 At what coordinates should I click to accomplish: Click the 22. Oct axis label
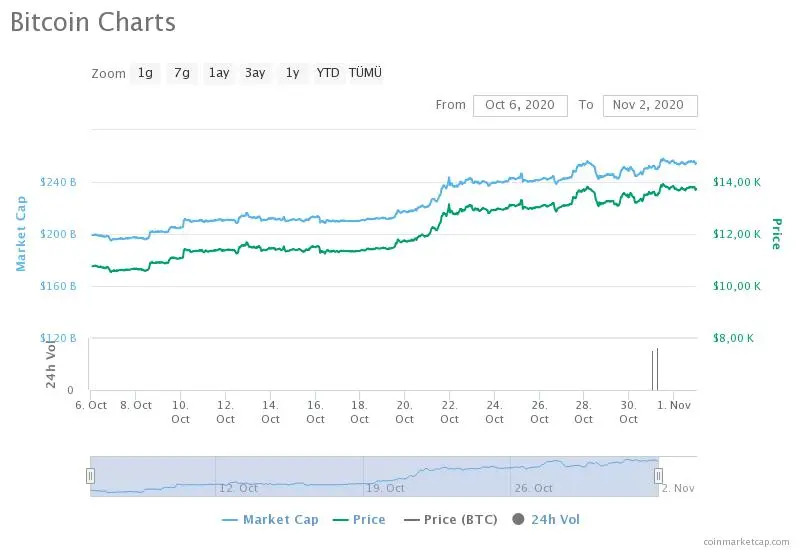tap(449, 412)
